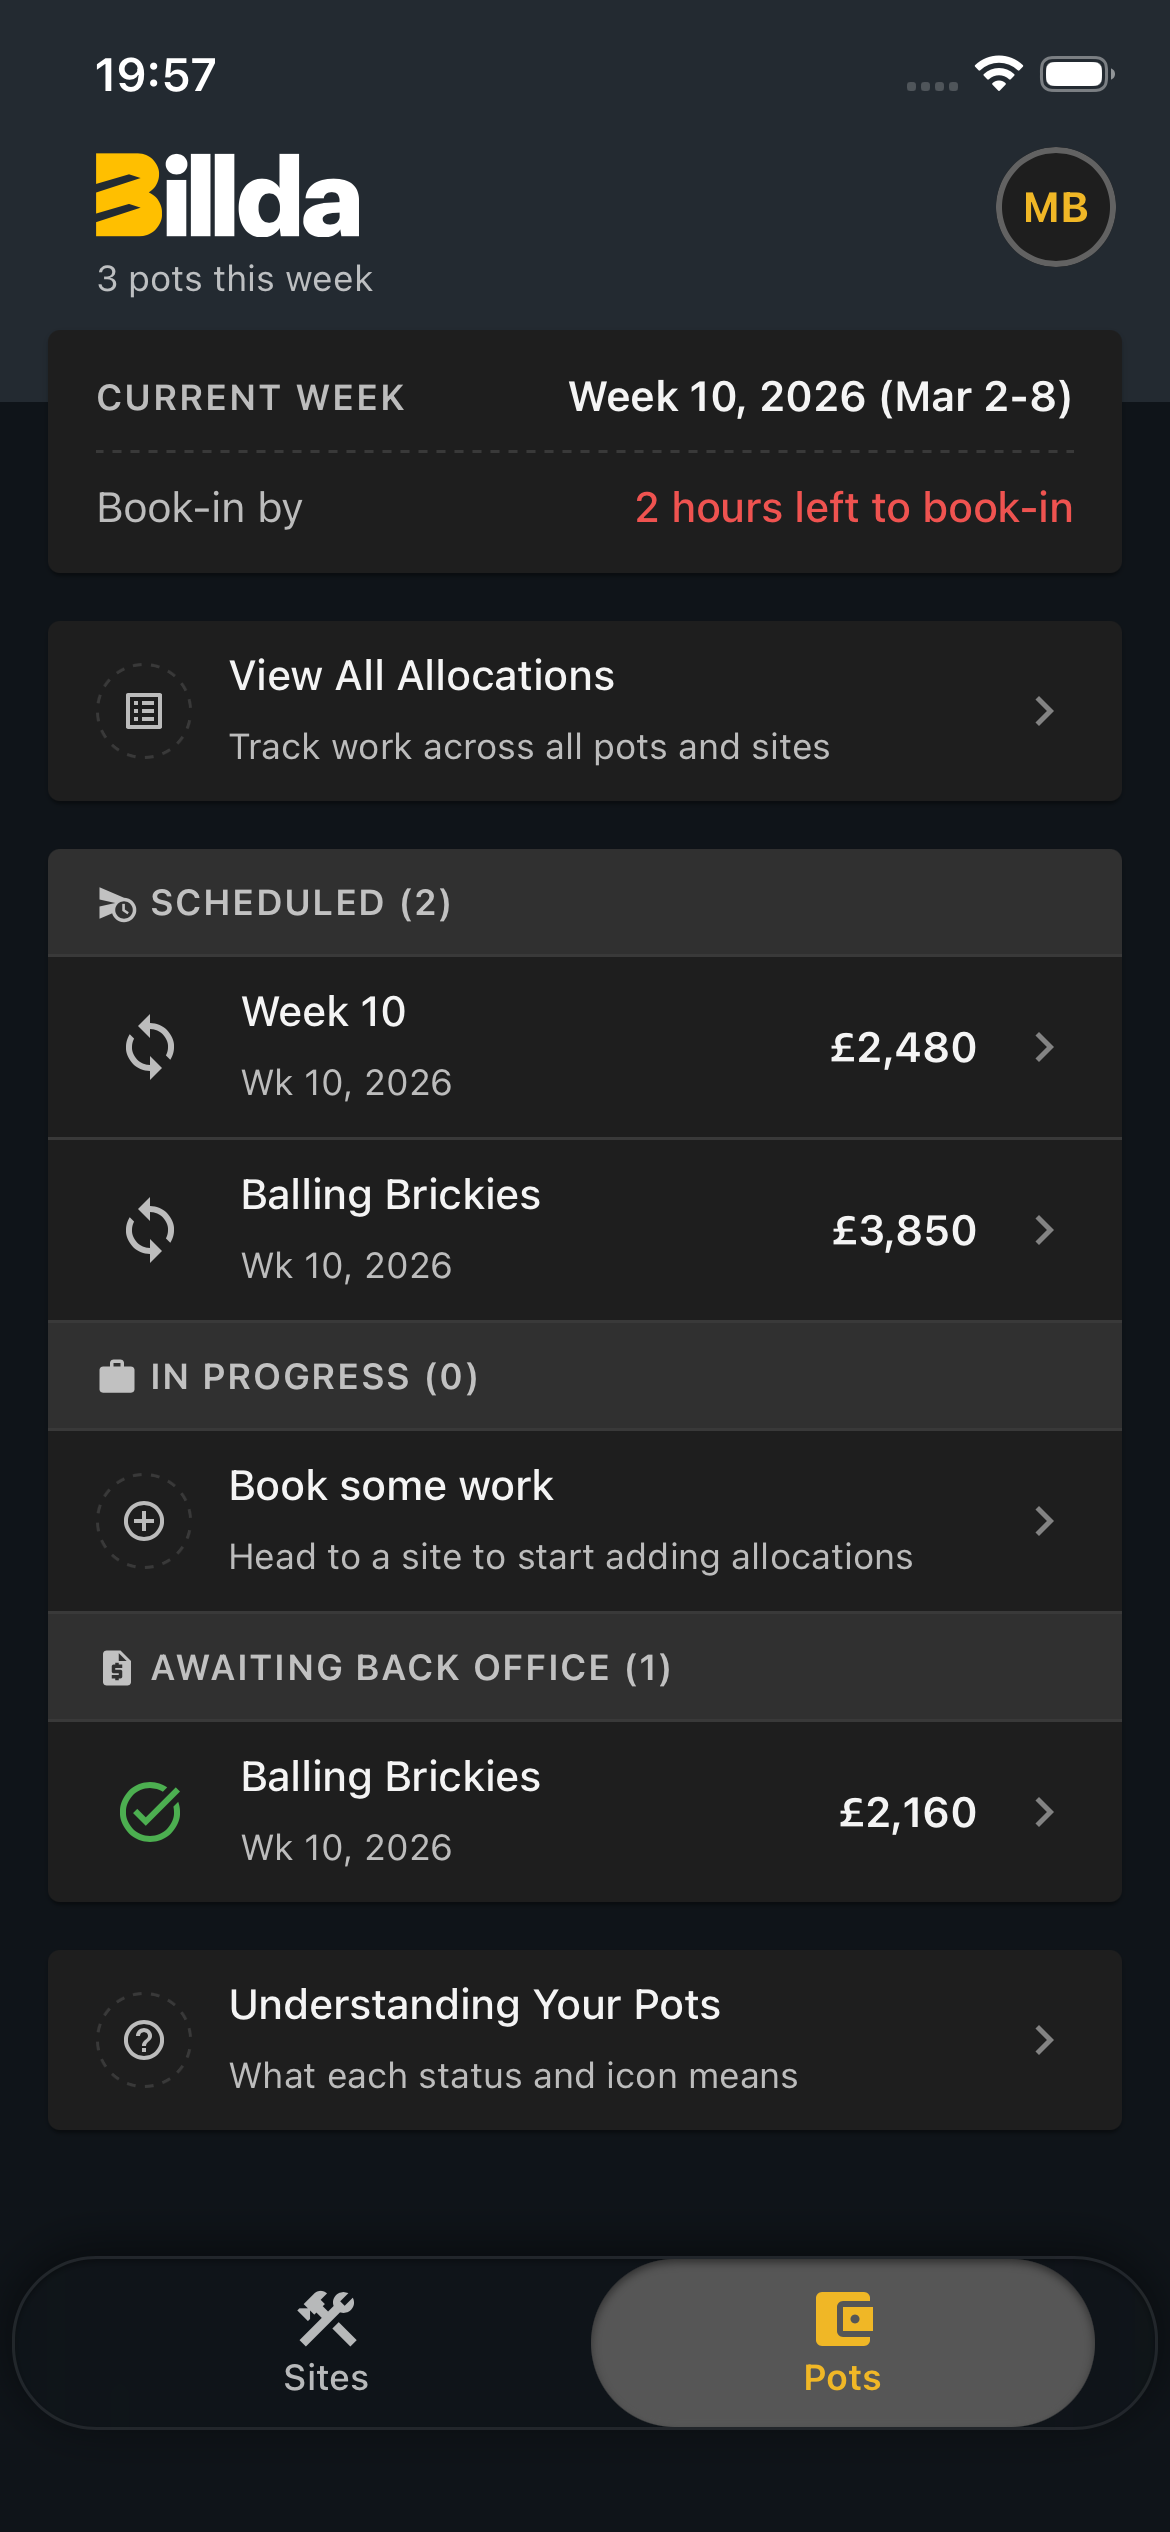Tap the '2 hours left to book-in' warning
The width and height of the screenshot is (1170, 2532).
tap(854, 508)
